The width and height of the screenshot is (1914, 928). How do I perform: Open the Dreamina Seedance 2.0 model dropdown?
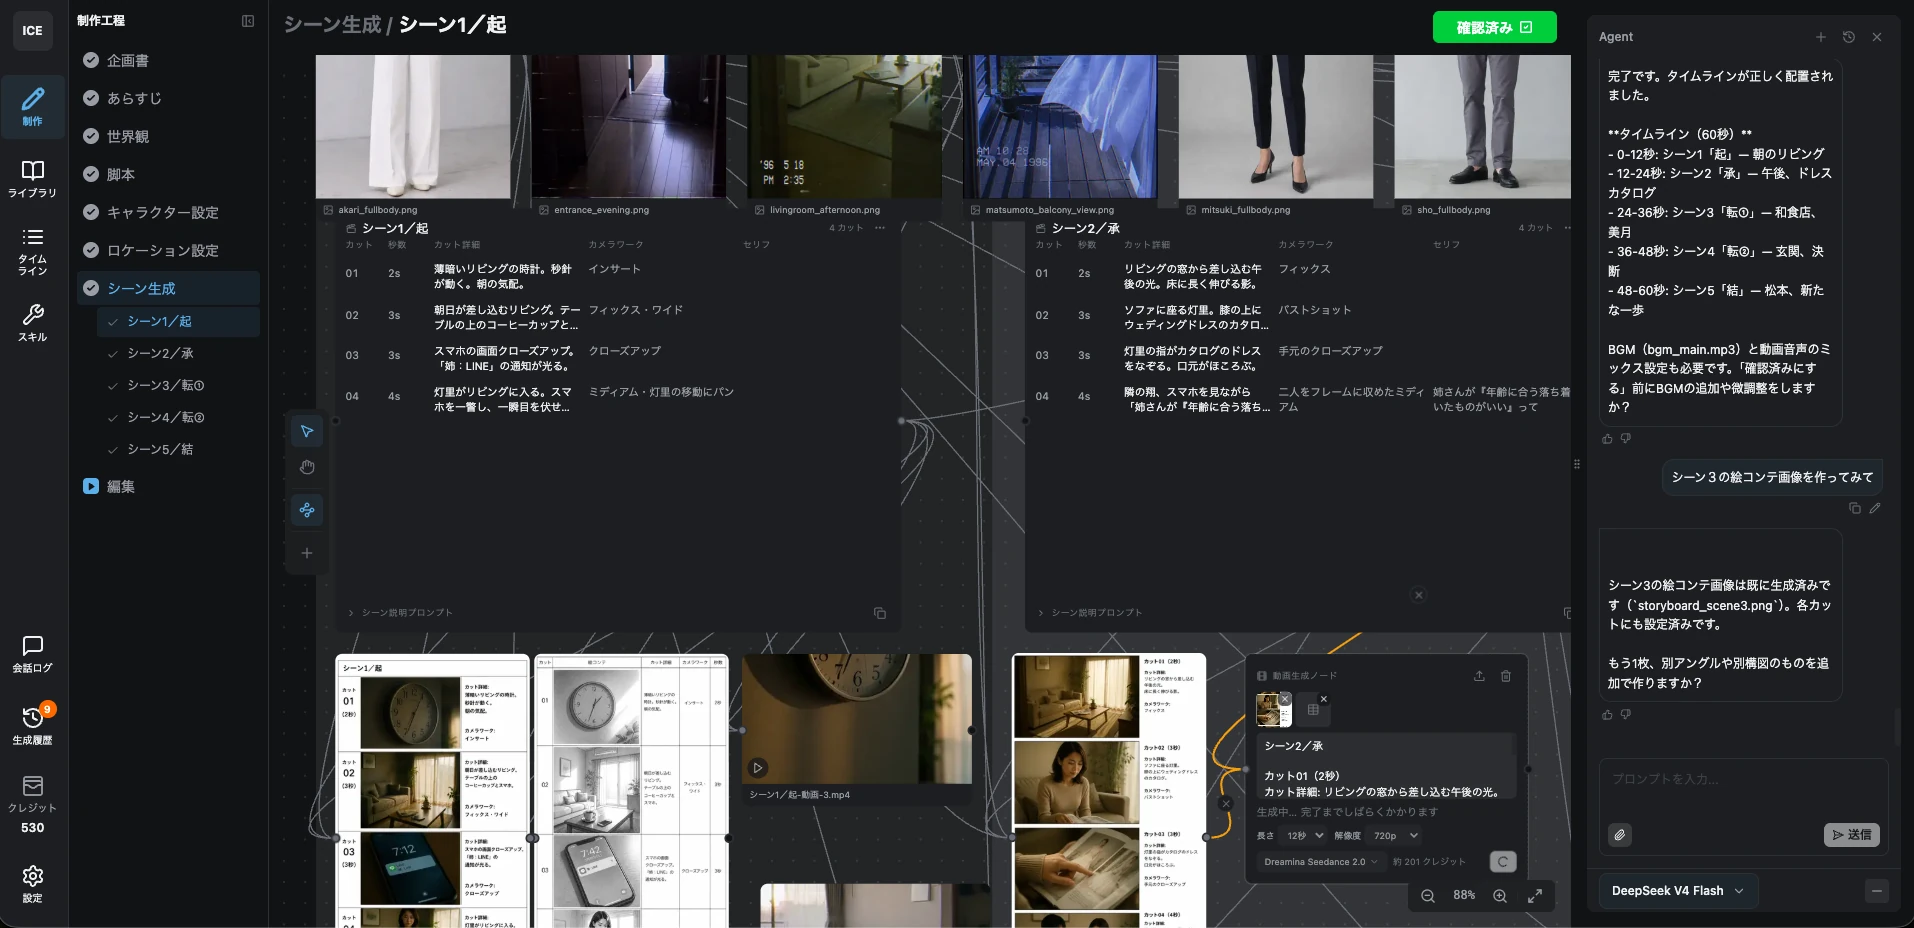[x=1321, y=862]
